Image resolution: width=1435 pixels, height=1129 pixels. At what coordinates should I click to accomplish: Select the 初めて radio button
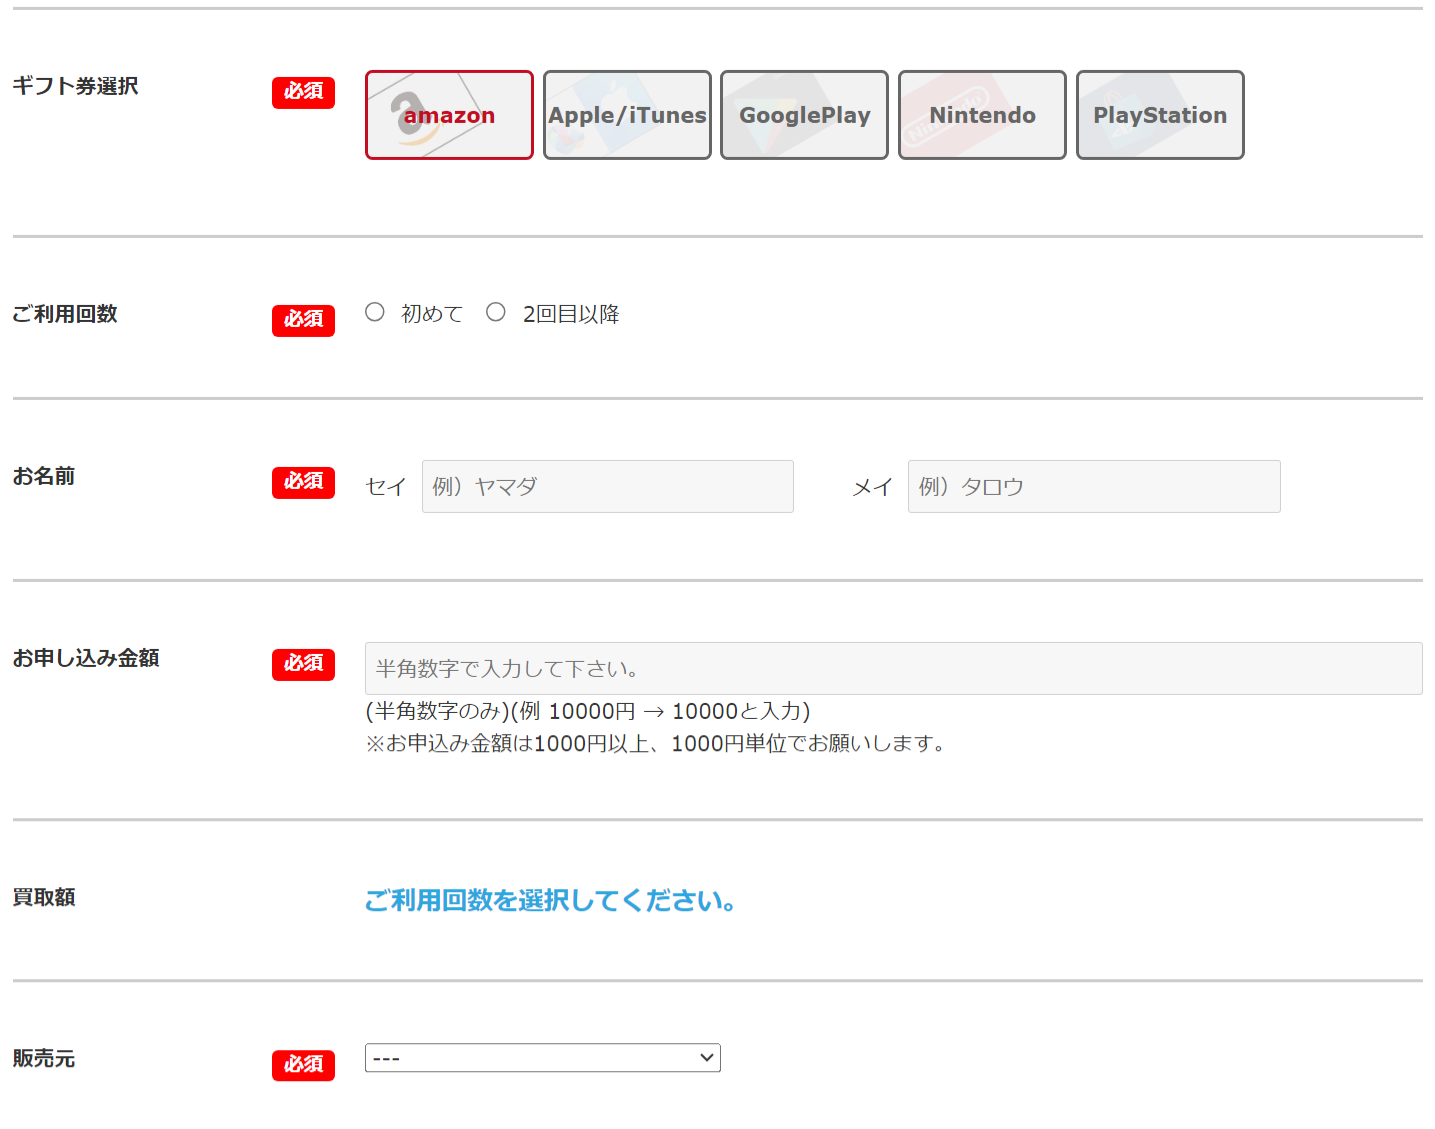pos(375,312)
